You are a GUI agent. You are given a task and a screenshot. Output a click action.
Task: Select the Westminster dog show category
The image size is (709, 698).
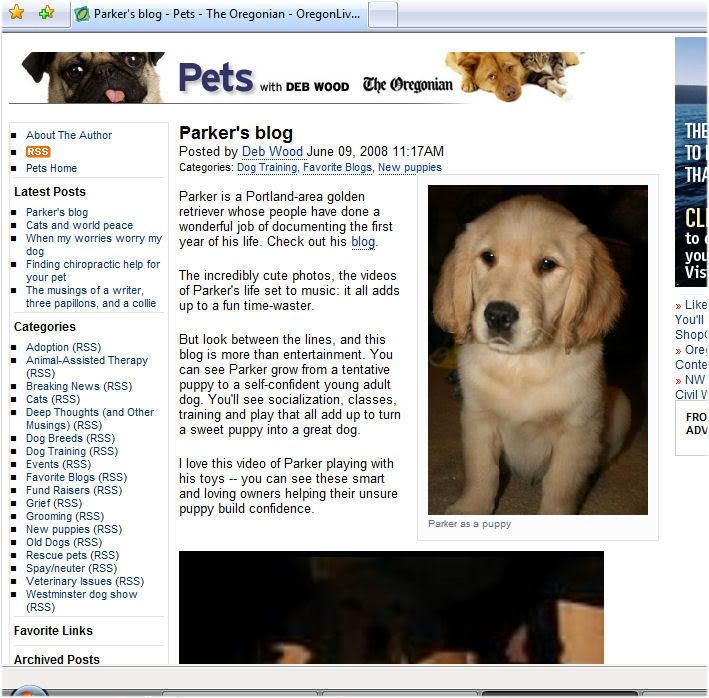[81, 594]
